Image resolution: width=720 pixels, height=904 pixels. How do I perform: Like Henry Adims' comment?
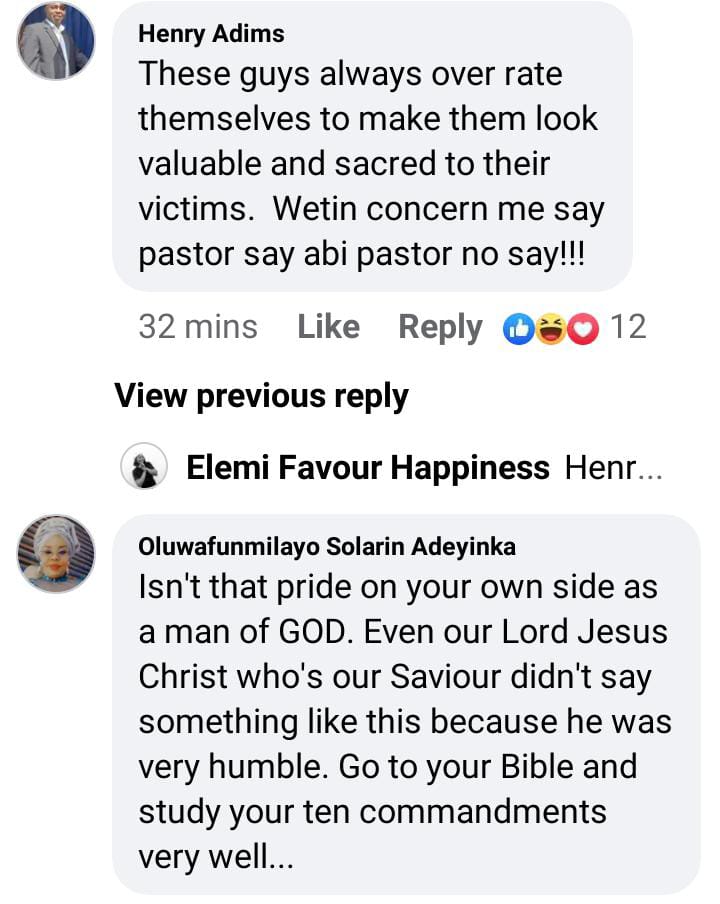[328, 327]
